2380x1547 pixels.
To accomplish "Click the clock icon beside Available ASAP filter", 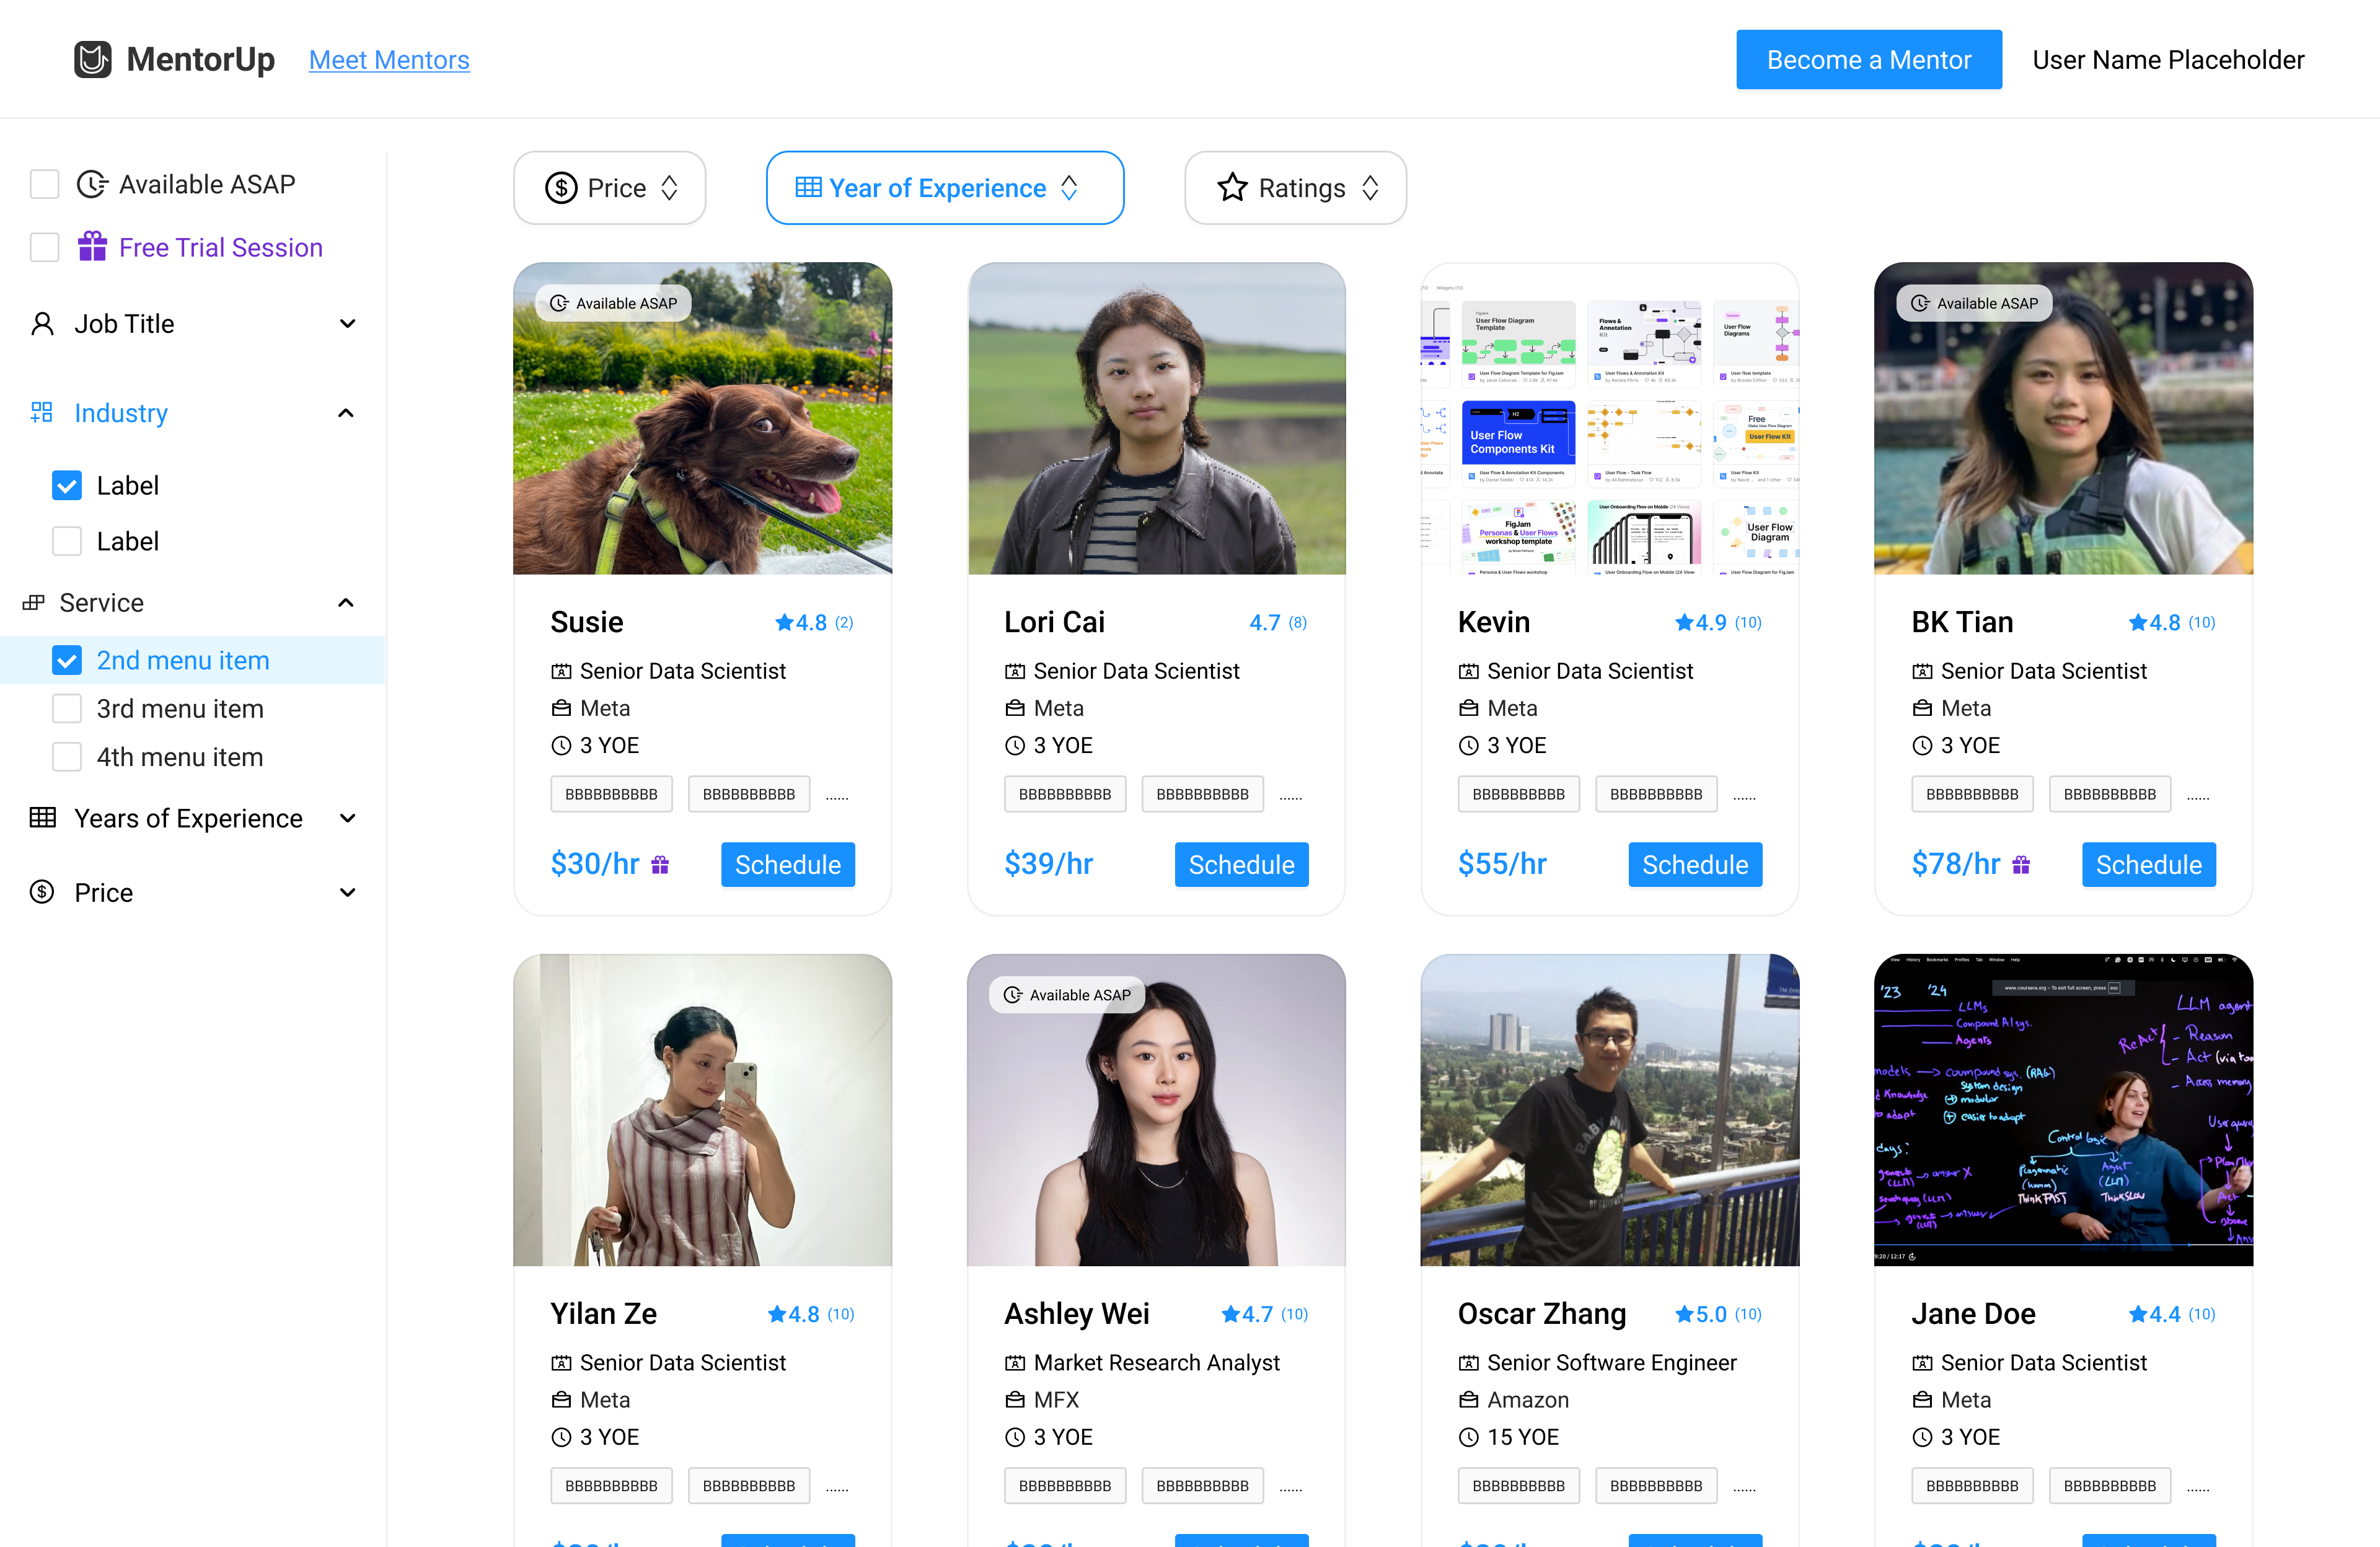I will [x=92, y=184].
